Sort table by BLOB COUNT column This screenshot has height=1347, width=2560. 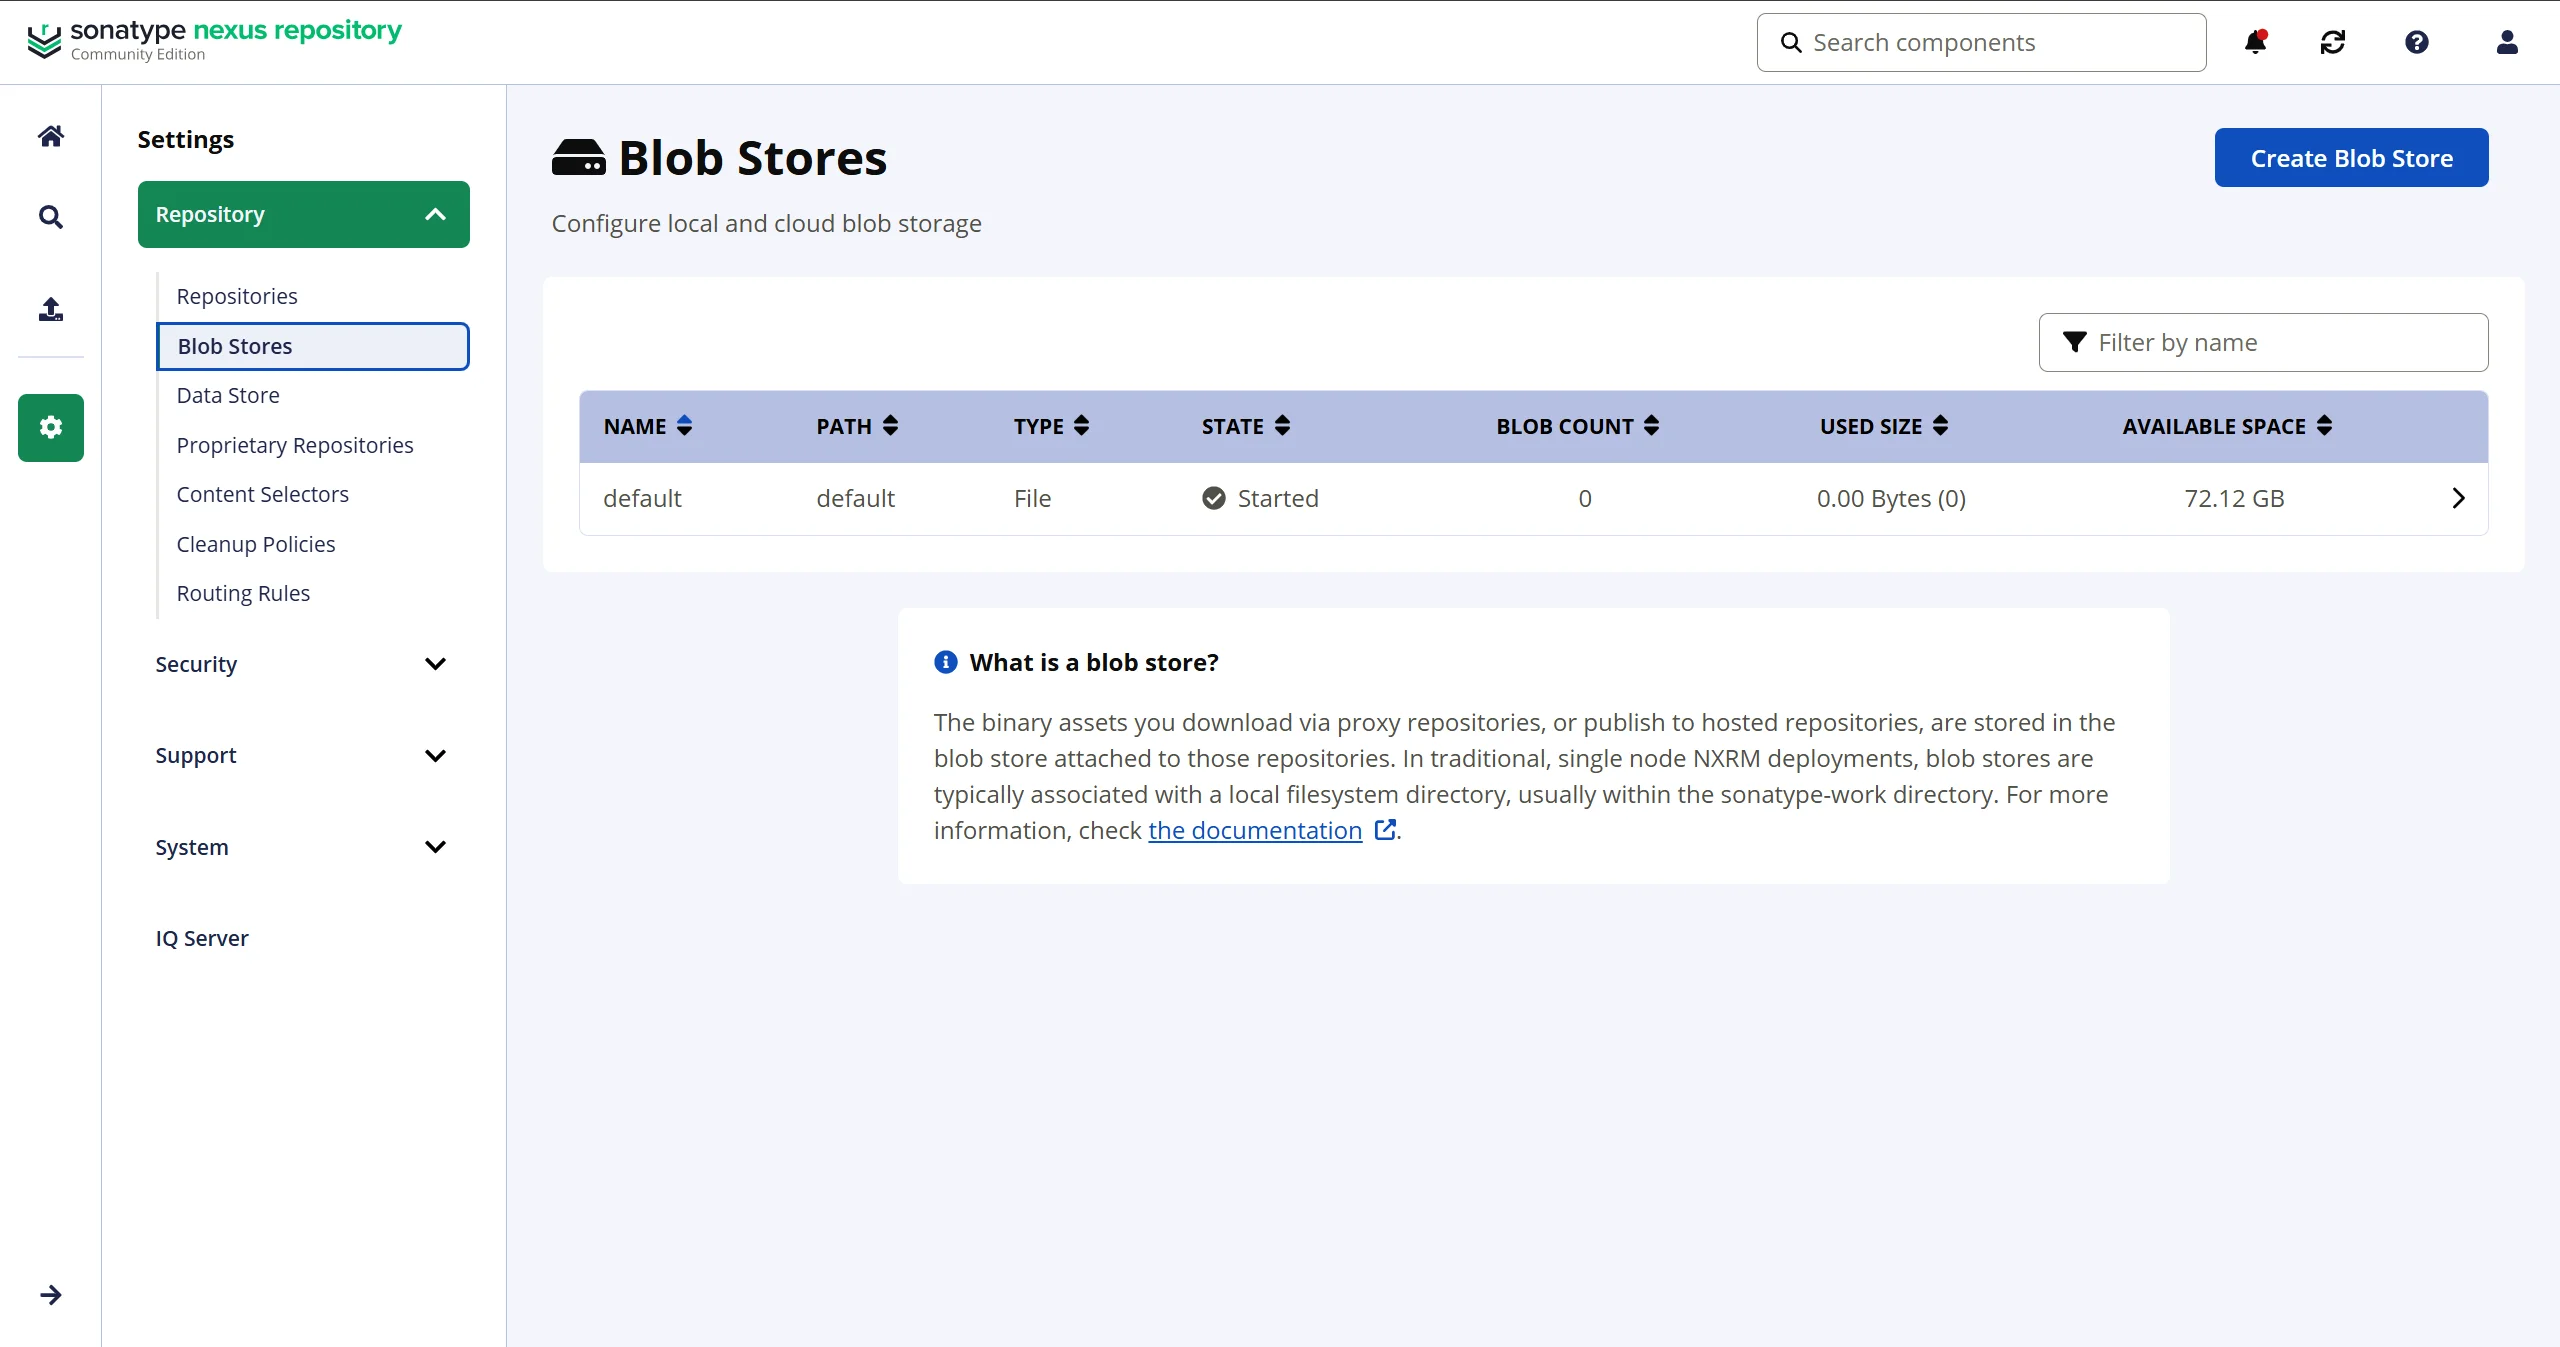(x=1578, y=426)
